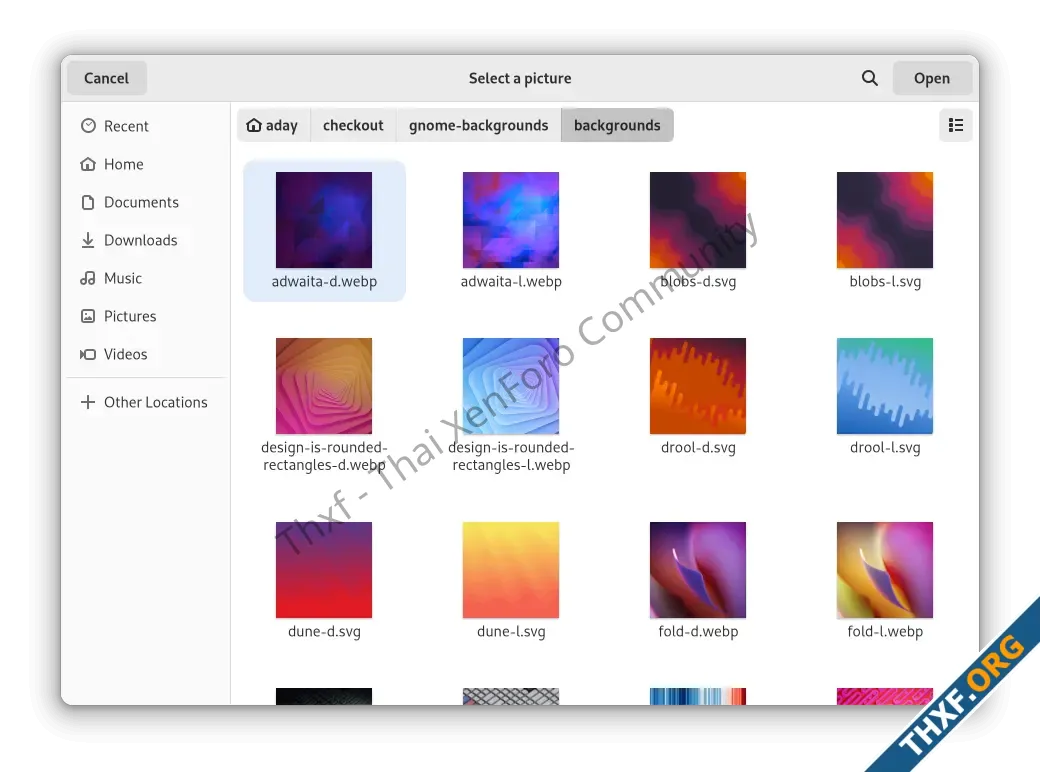The width and height of the screenshot is (1040, 772).
Task: Go to gnome-backgrounds in path bar
Action: click(x=479, y=125)
